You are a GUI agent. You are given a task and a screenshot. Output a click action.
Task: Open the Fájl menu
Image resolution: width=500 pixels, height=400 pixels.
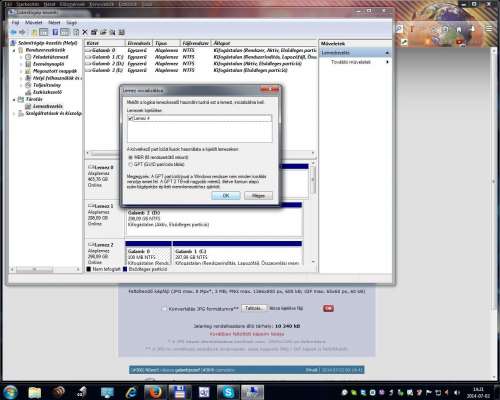pyautogui.click(x=15, y=22)
